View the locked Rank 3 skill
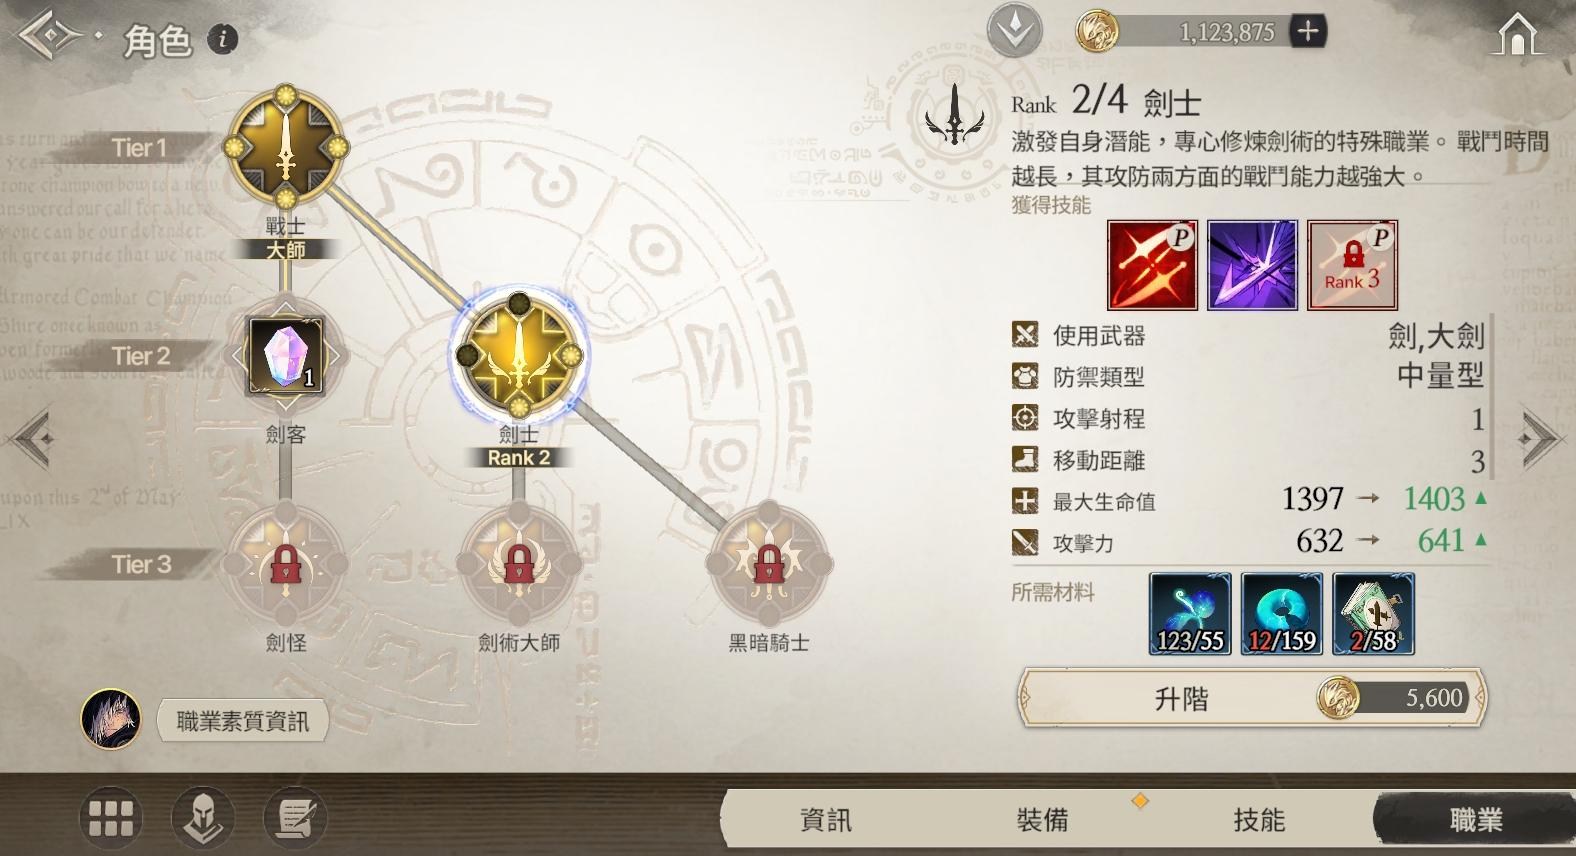Viewport: 1576px width, 856px height. point(1352,265)
